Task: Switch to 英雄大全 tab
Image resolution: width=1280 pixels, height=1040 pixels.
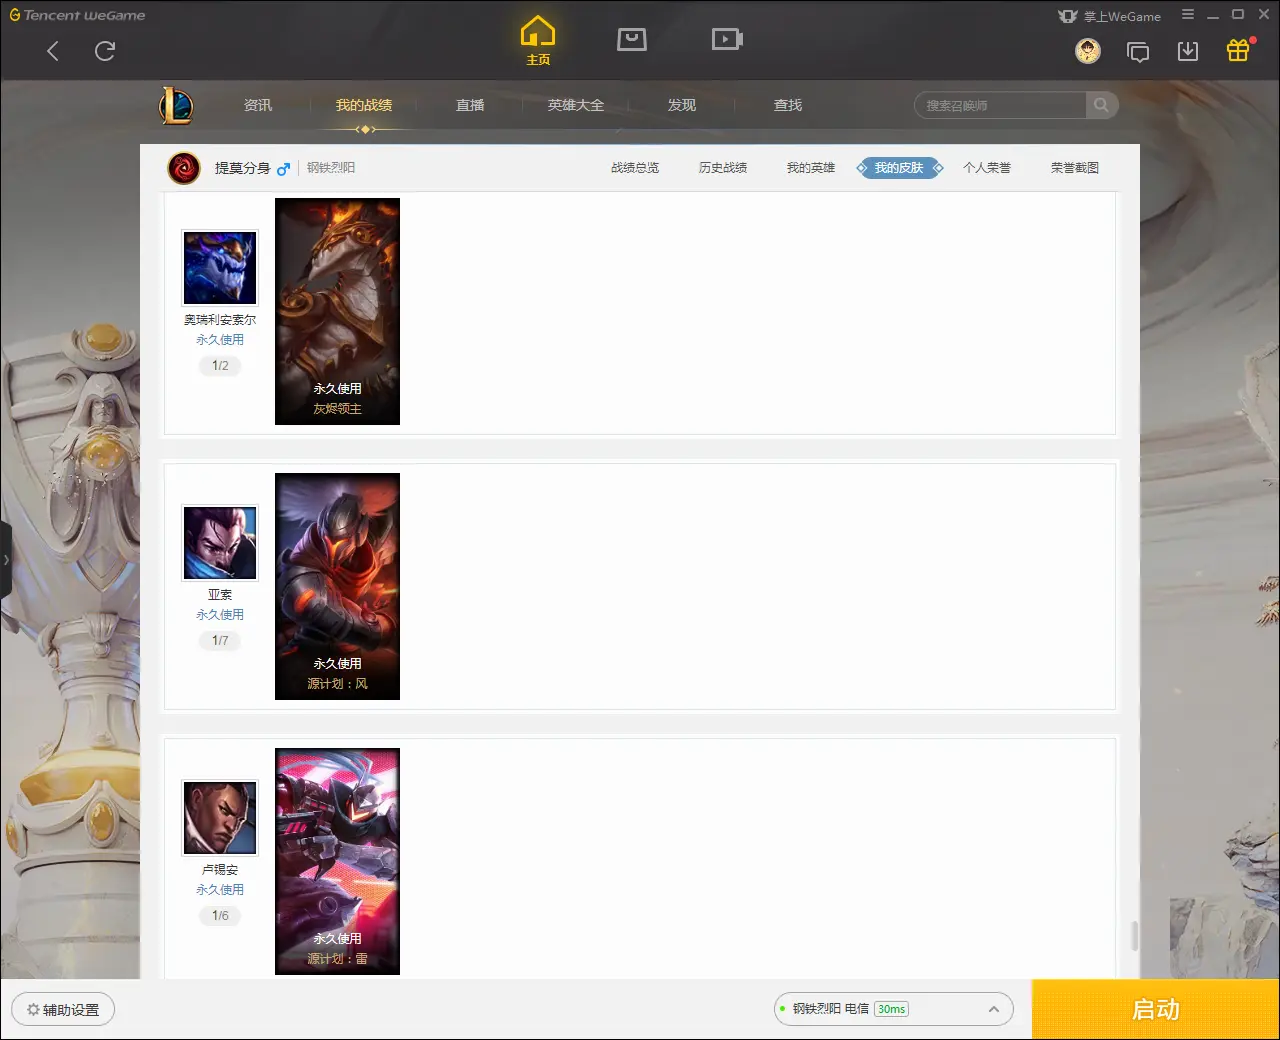Action: point(576,105)
